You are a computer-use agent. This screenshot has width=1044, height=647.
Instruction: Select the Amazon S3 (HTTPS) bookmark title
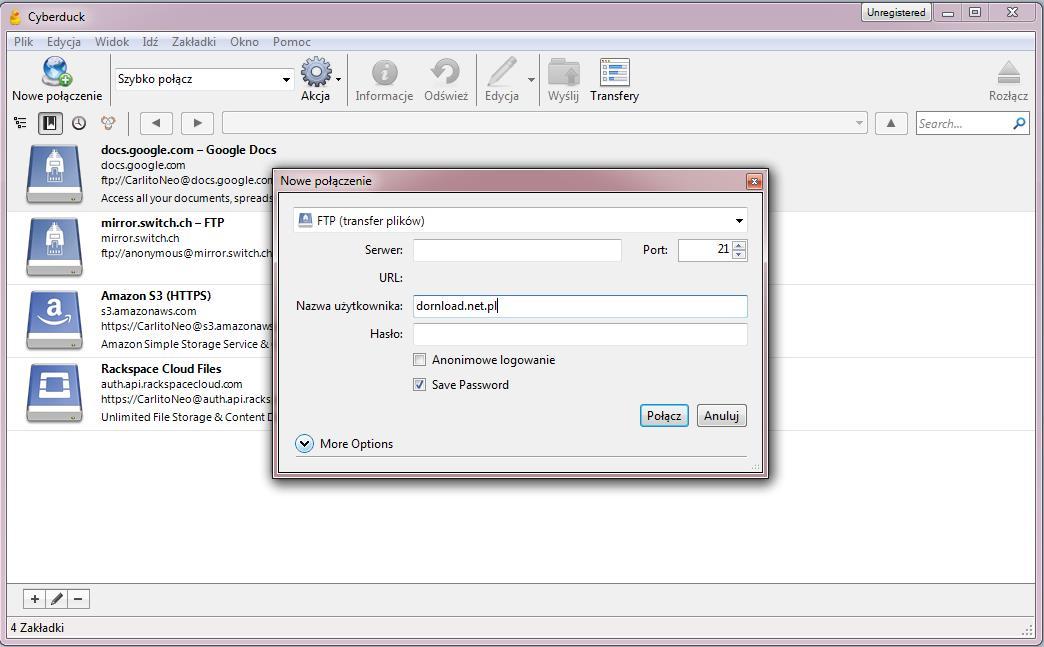pos(156,296)
